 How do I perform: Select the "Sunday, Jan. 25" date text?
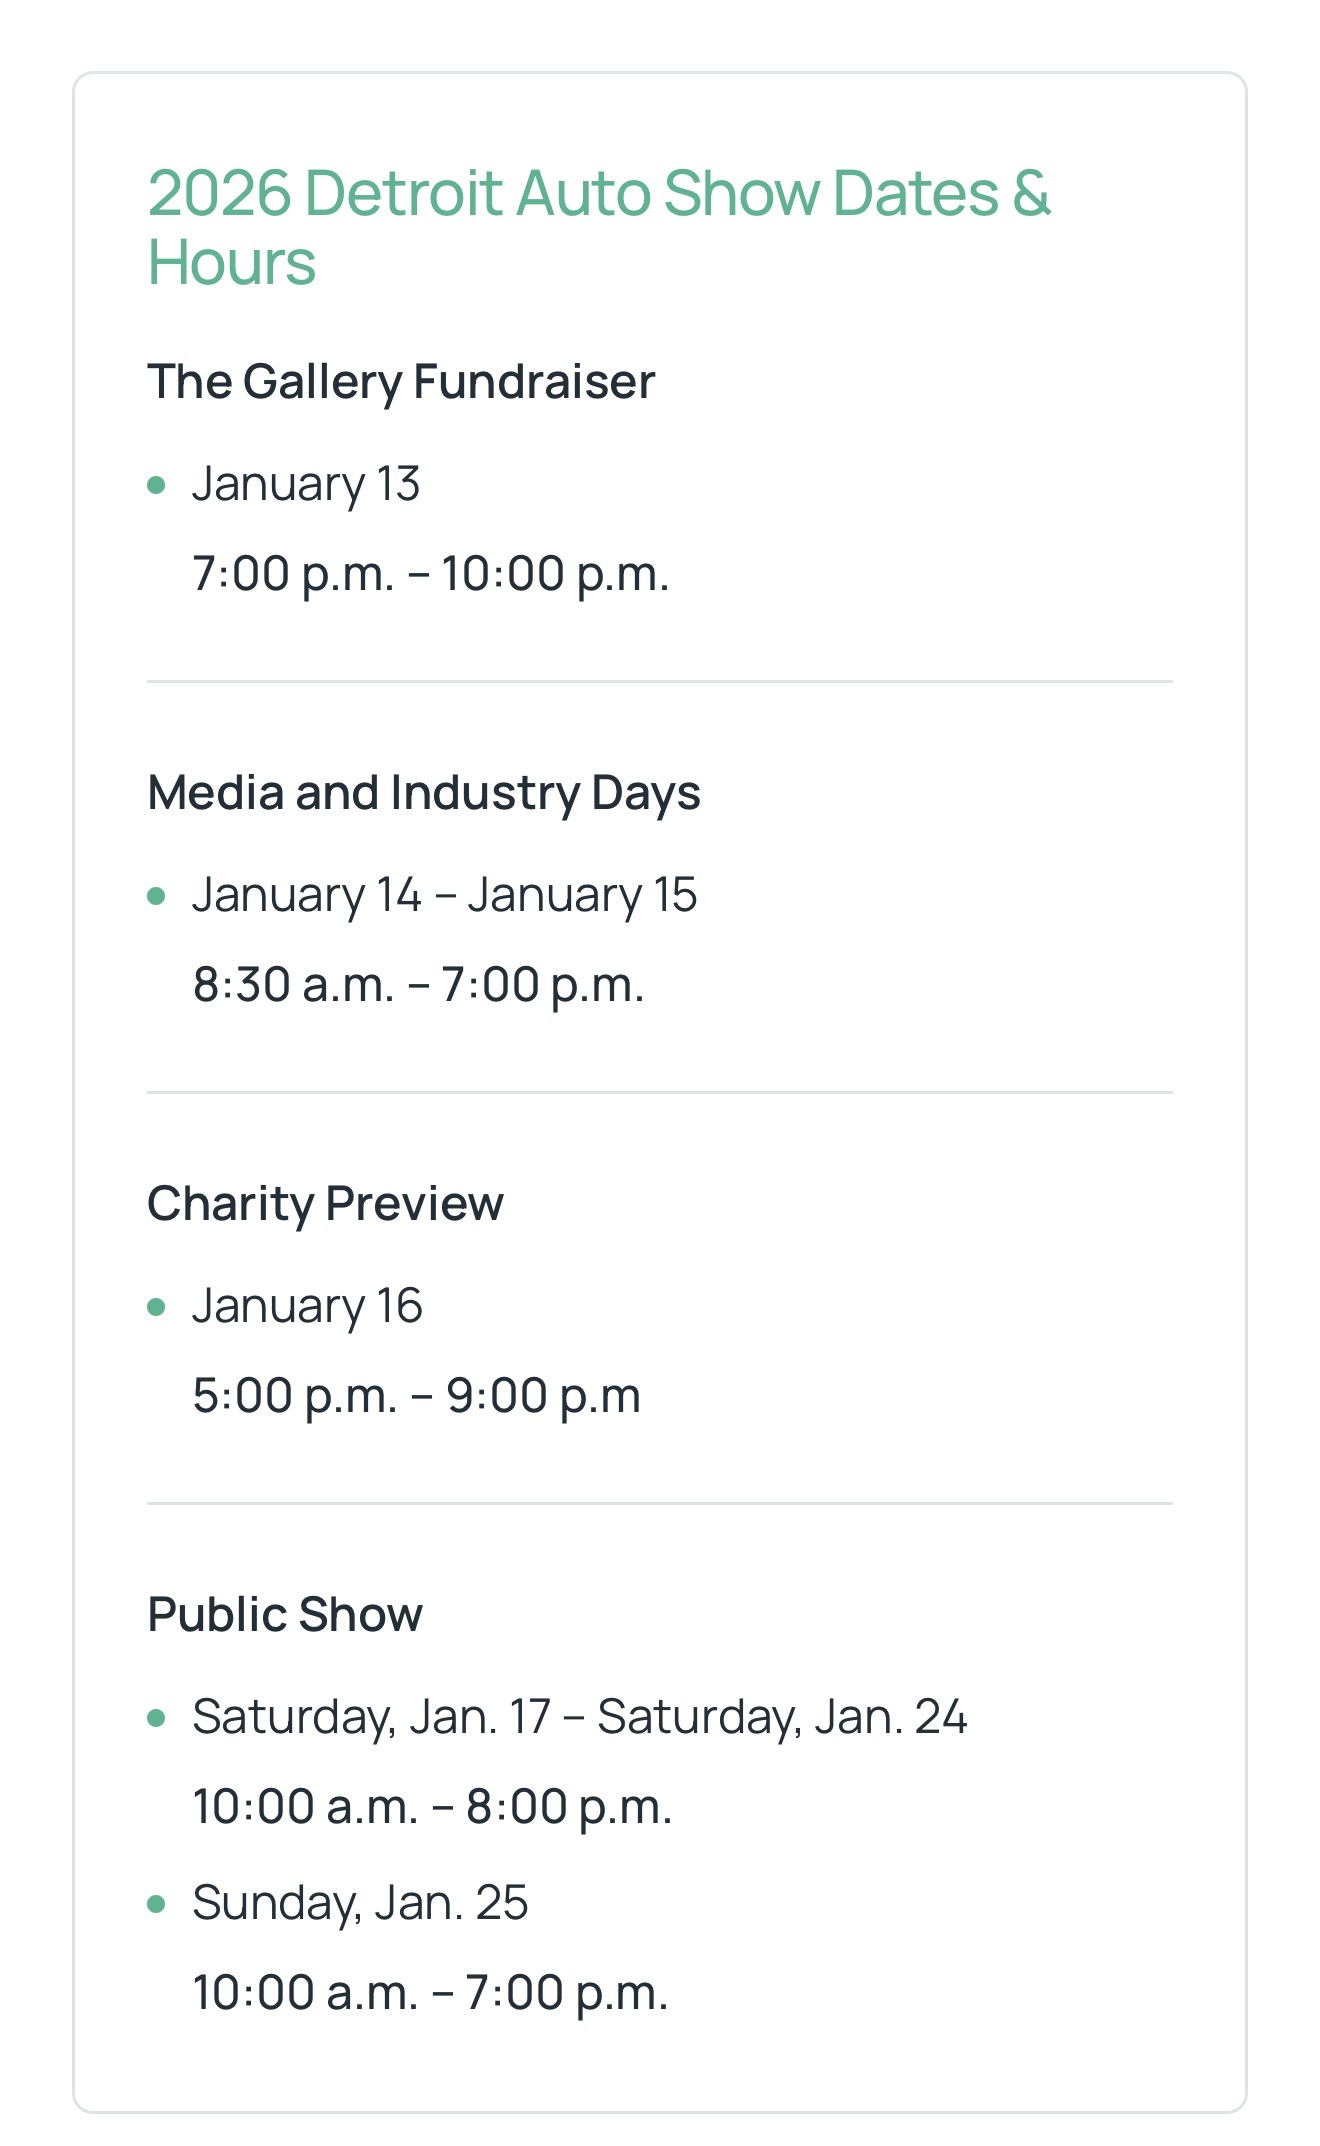click(360, 1904)
